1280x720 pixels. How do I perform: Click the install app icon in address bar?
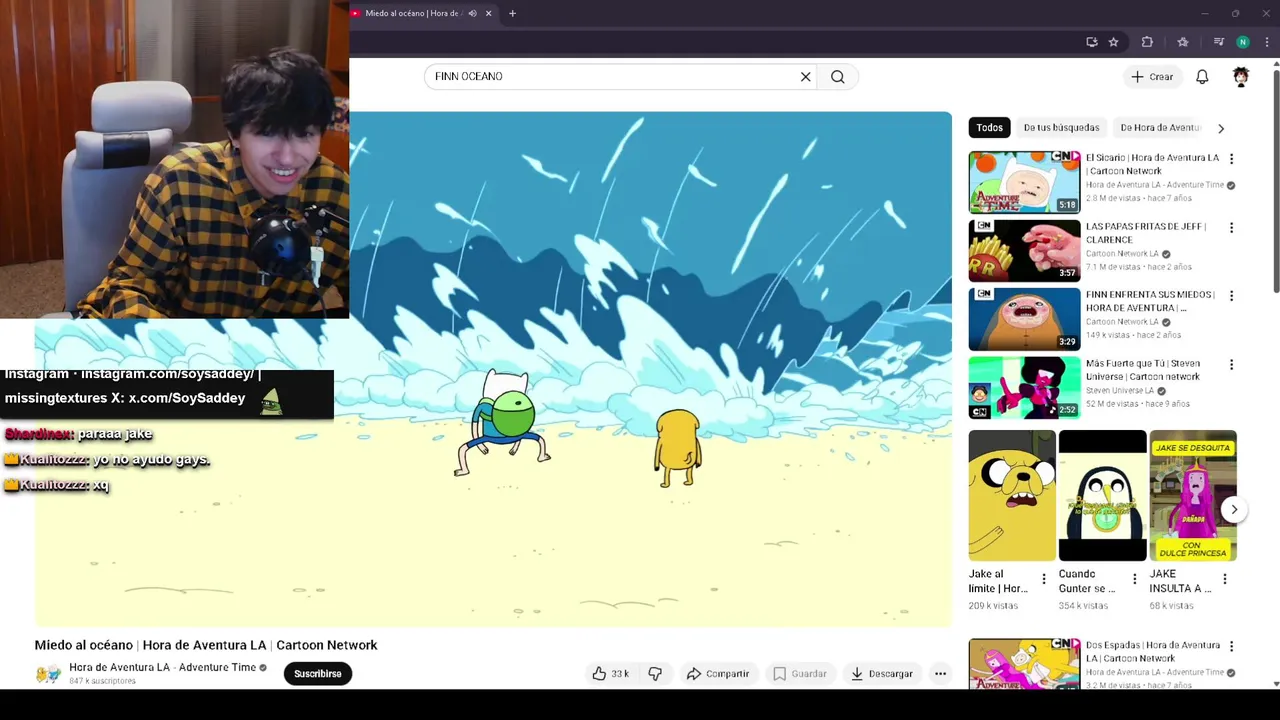[x=1092, y=42]
